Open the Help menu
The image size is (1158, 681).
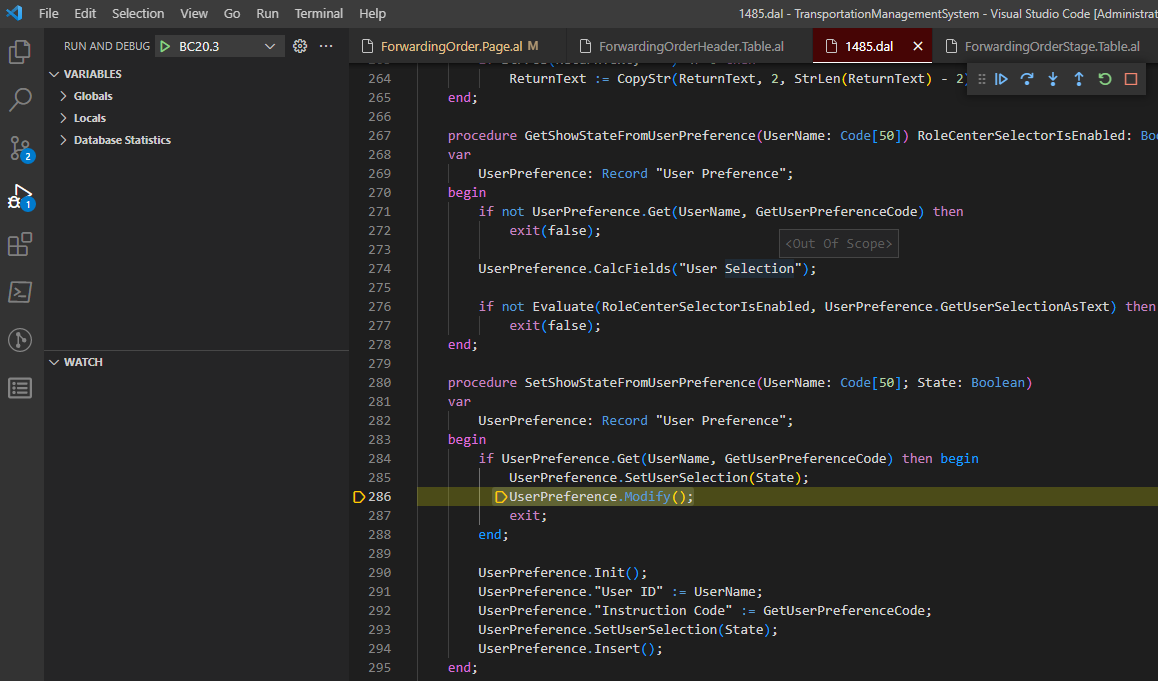pos(373,13)
